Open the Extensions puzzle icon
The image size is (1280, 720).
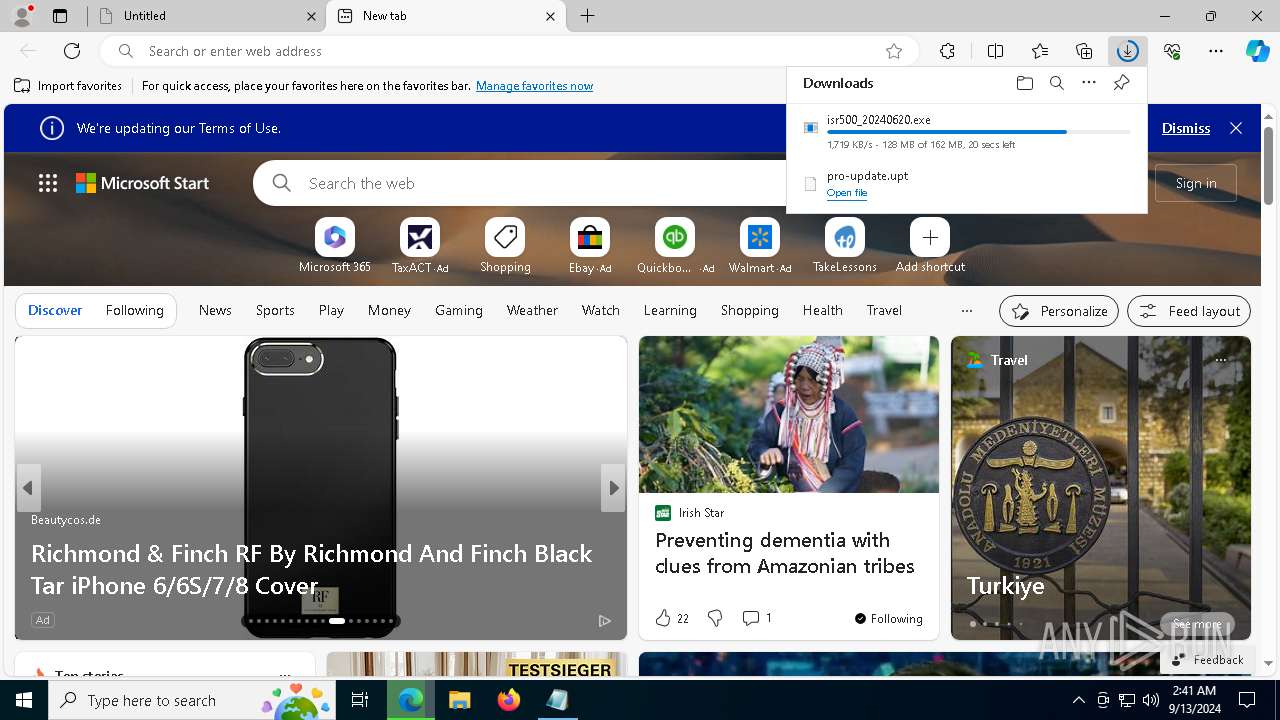pyautogui.click(x=947, y=51)
